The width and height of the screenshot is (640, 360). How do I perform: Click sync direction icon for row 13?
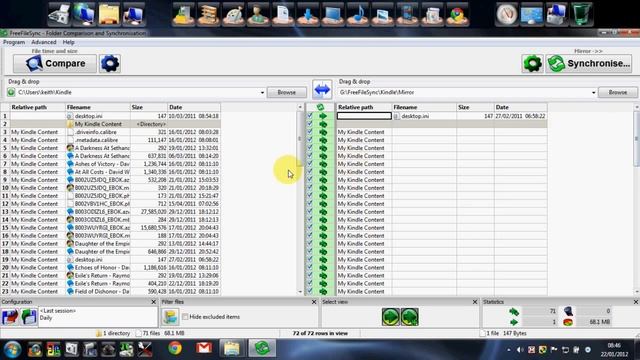[323, 211]
